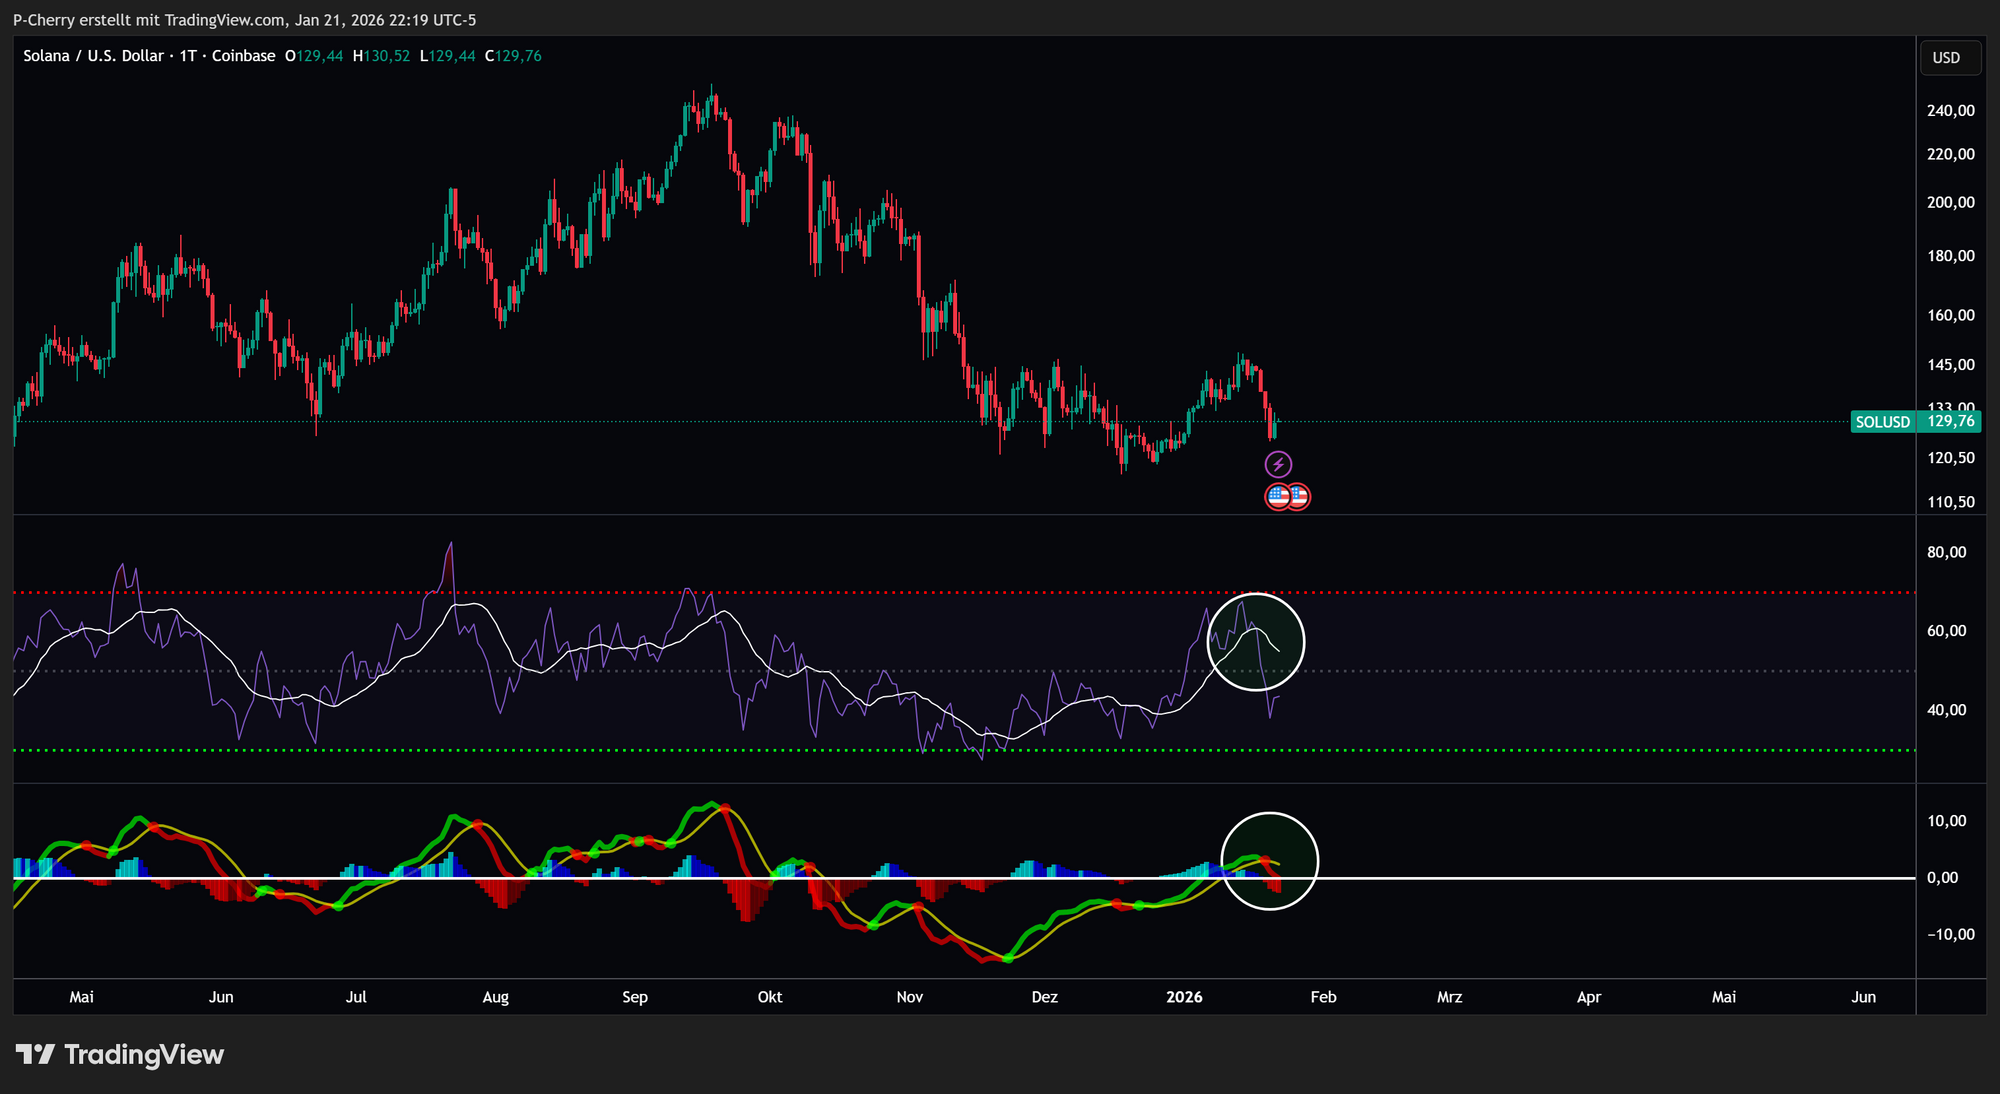Select the Feb label on the time axis
This screenshot has height=1094, width=2000.
[1322, 996]
